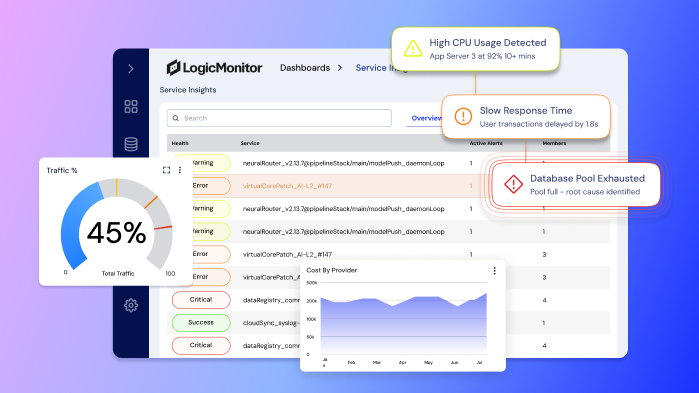Open settings gear in the sidebar
The height and width of the screenshot is (393, 699).
[131, 305]
